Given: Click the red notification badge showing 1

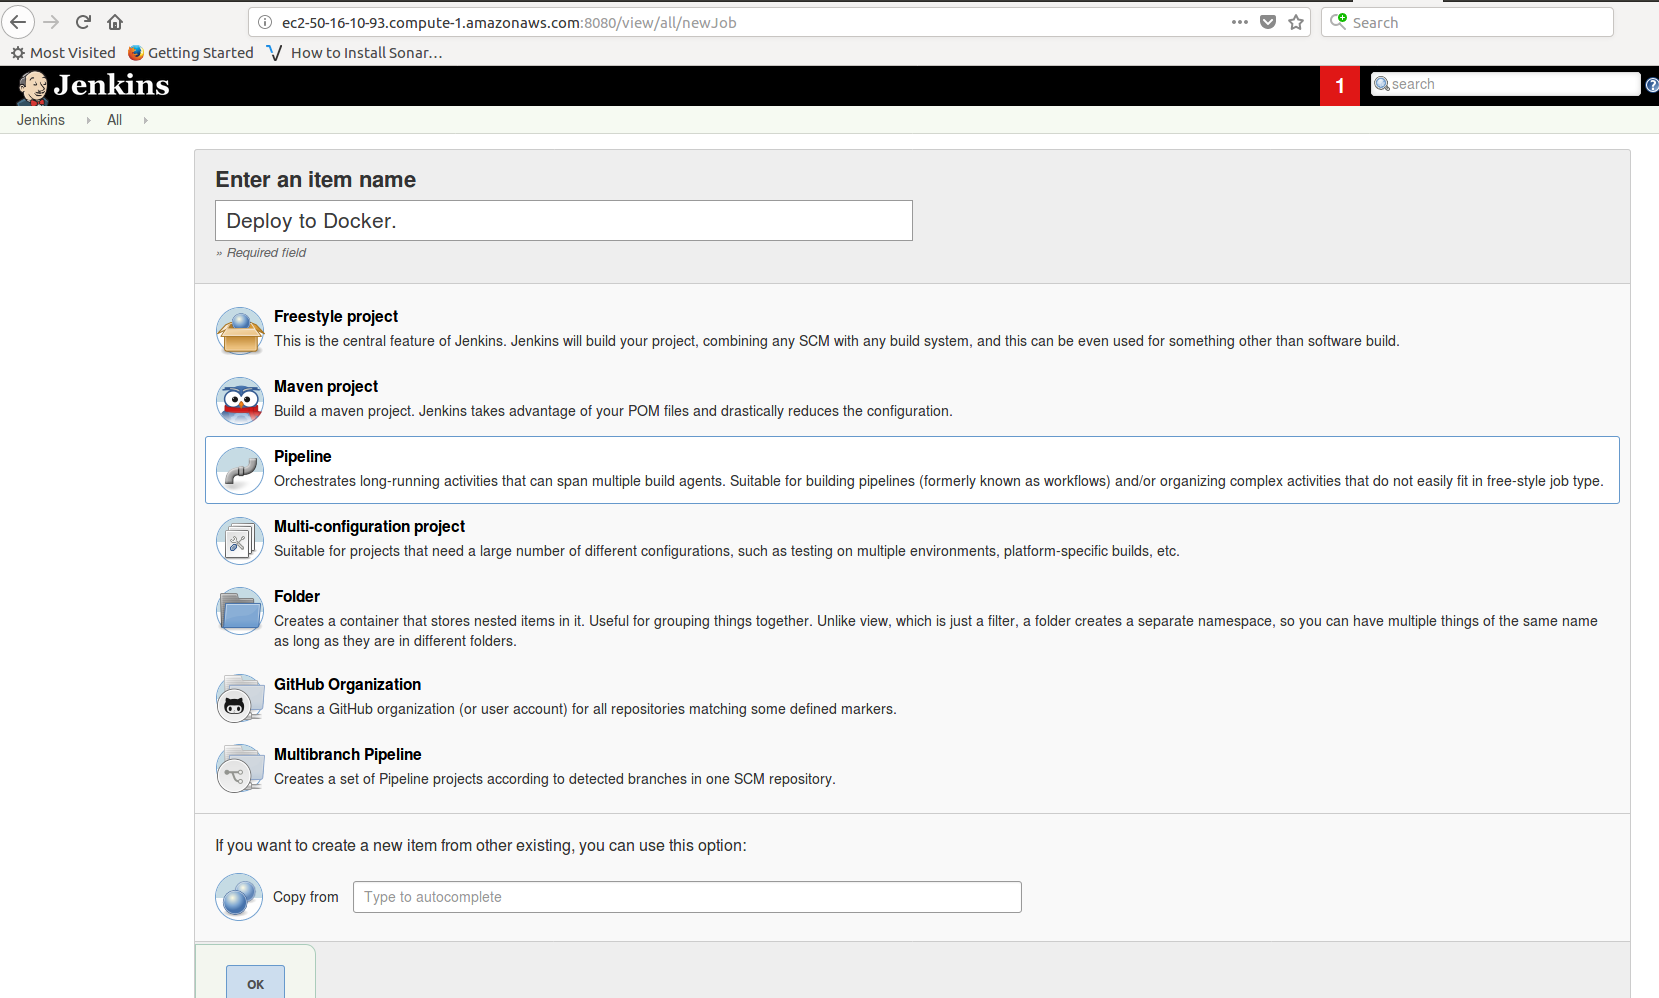Looking at the screenshot, I should click(1340, 86).
